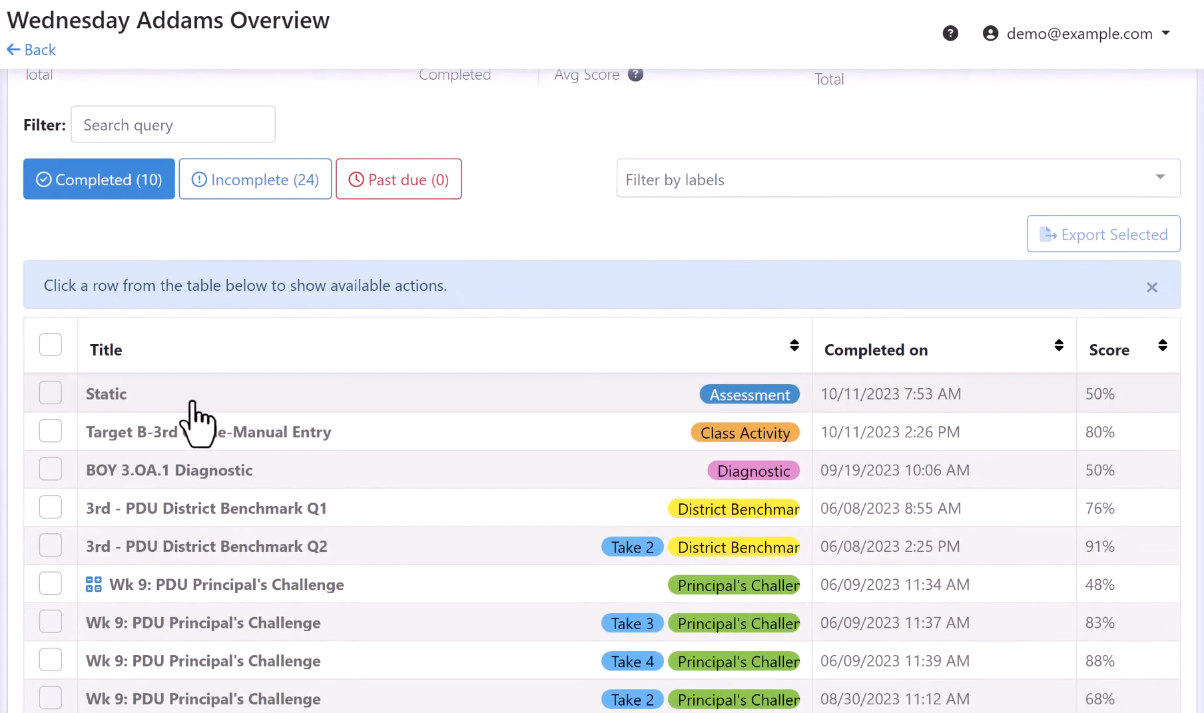Click the Take 4 badge
Image resolution: width=1204 pixels, height=713 pixels.
pos(632,660)
